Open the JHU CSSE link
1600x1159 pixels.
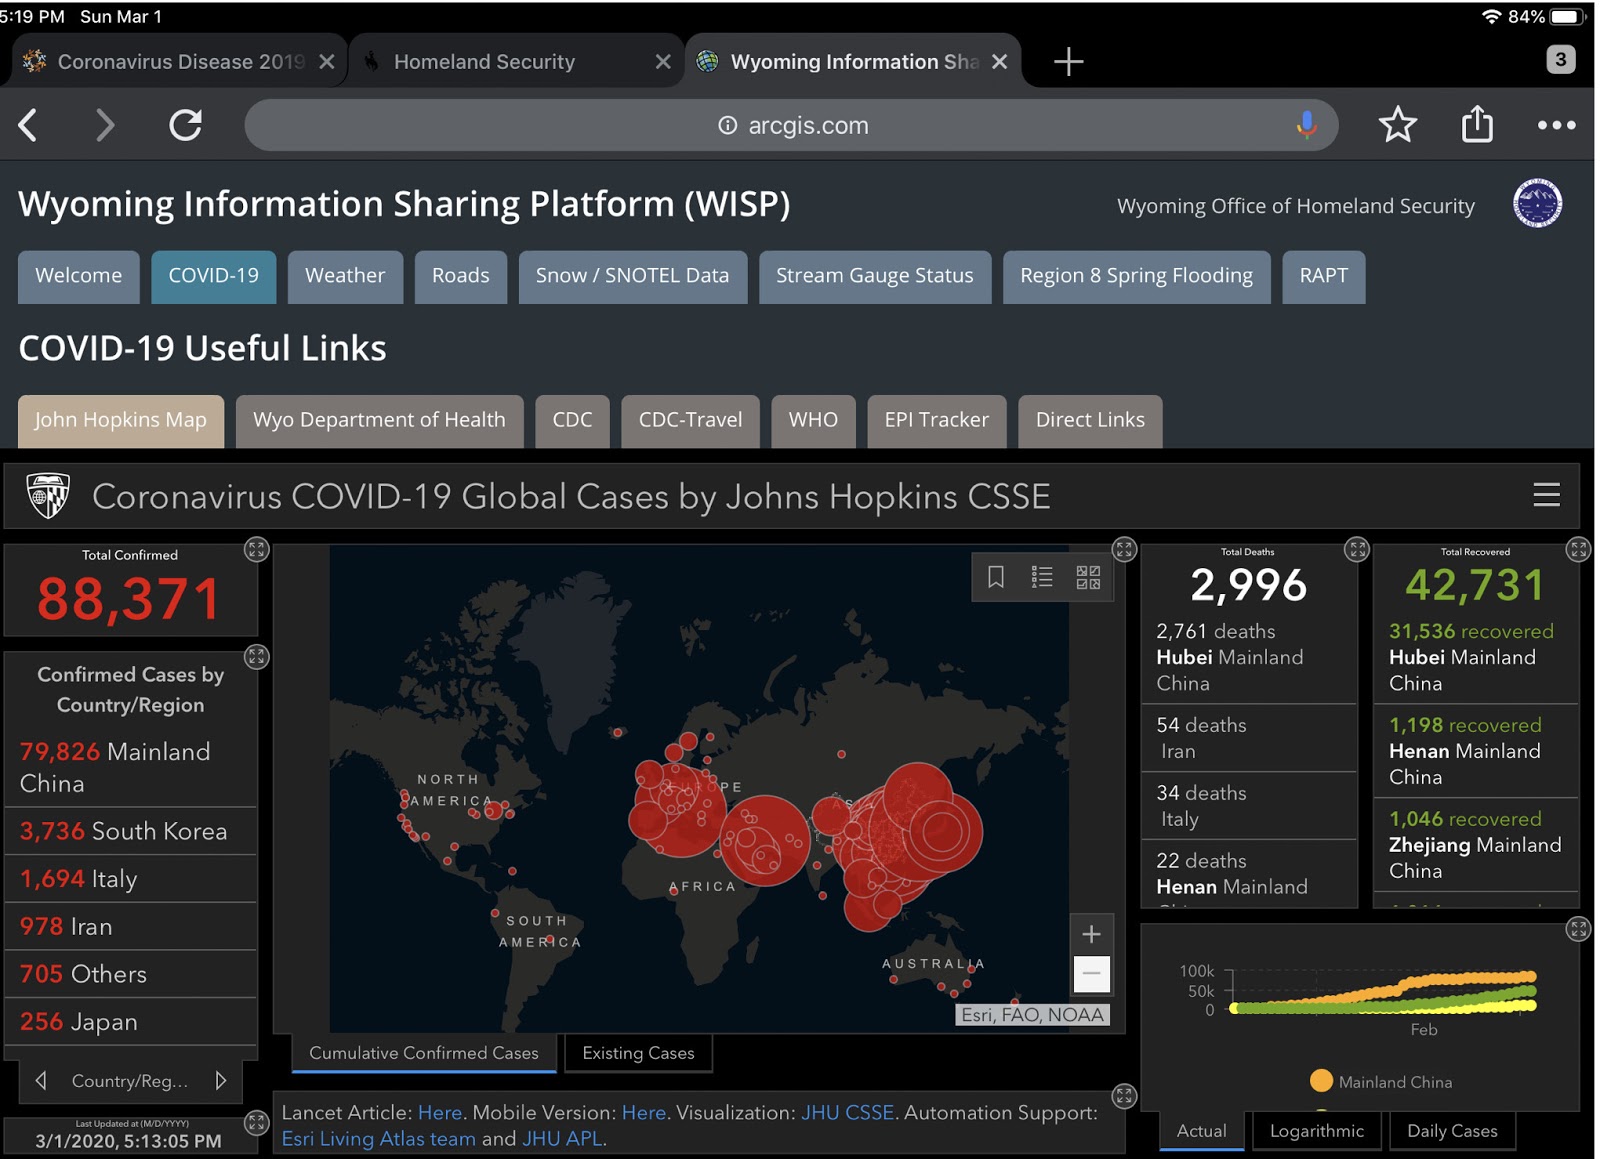[847, 1113]
